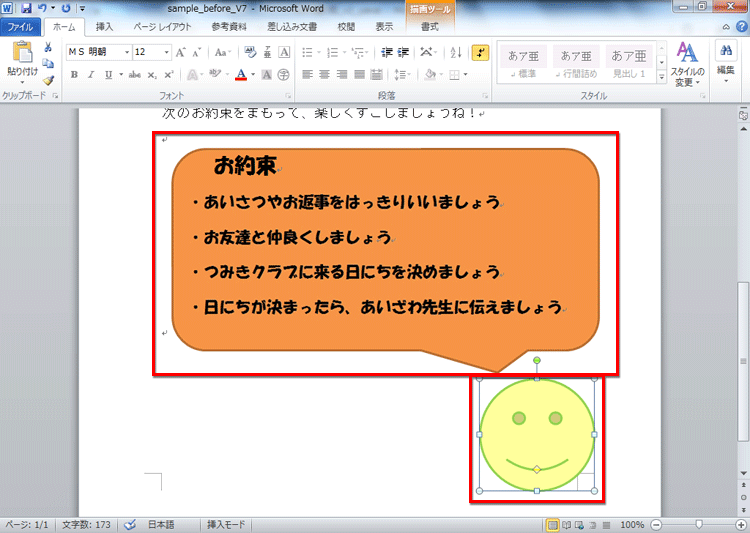This screenshot has height=533, width=750.
Task: Click the zoom slider handle
Action: pyautogui.click(x=699, y=525)
